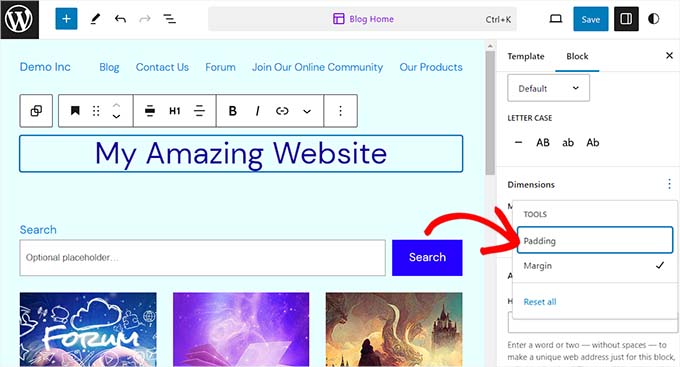Open block options three-dot menu
This screenshot has height=367, width=680.
click(x=340, y=111)
